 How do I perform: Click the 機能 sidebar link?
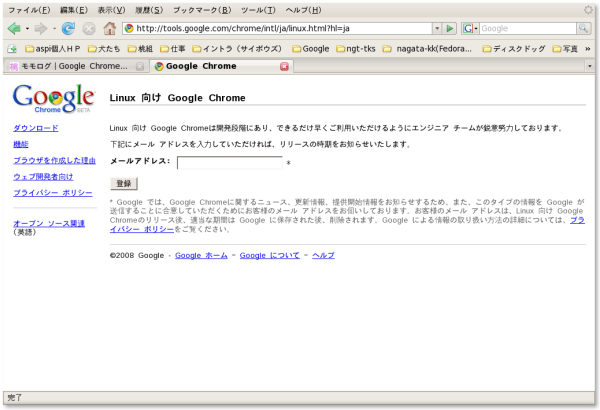[21, 144]
